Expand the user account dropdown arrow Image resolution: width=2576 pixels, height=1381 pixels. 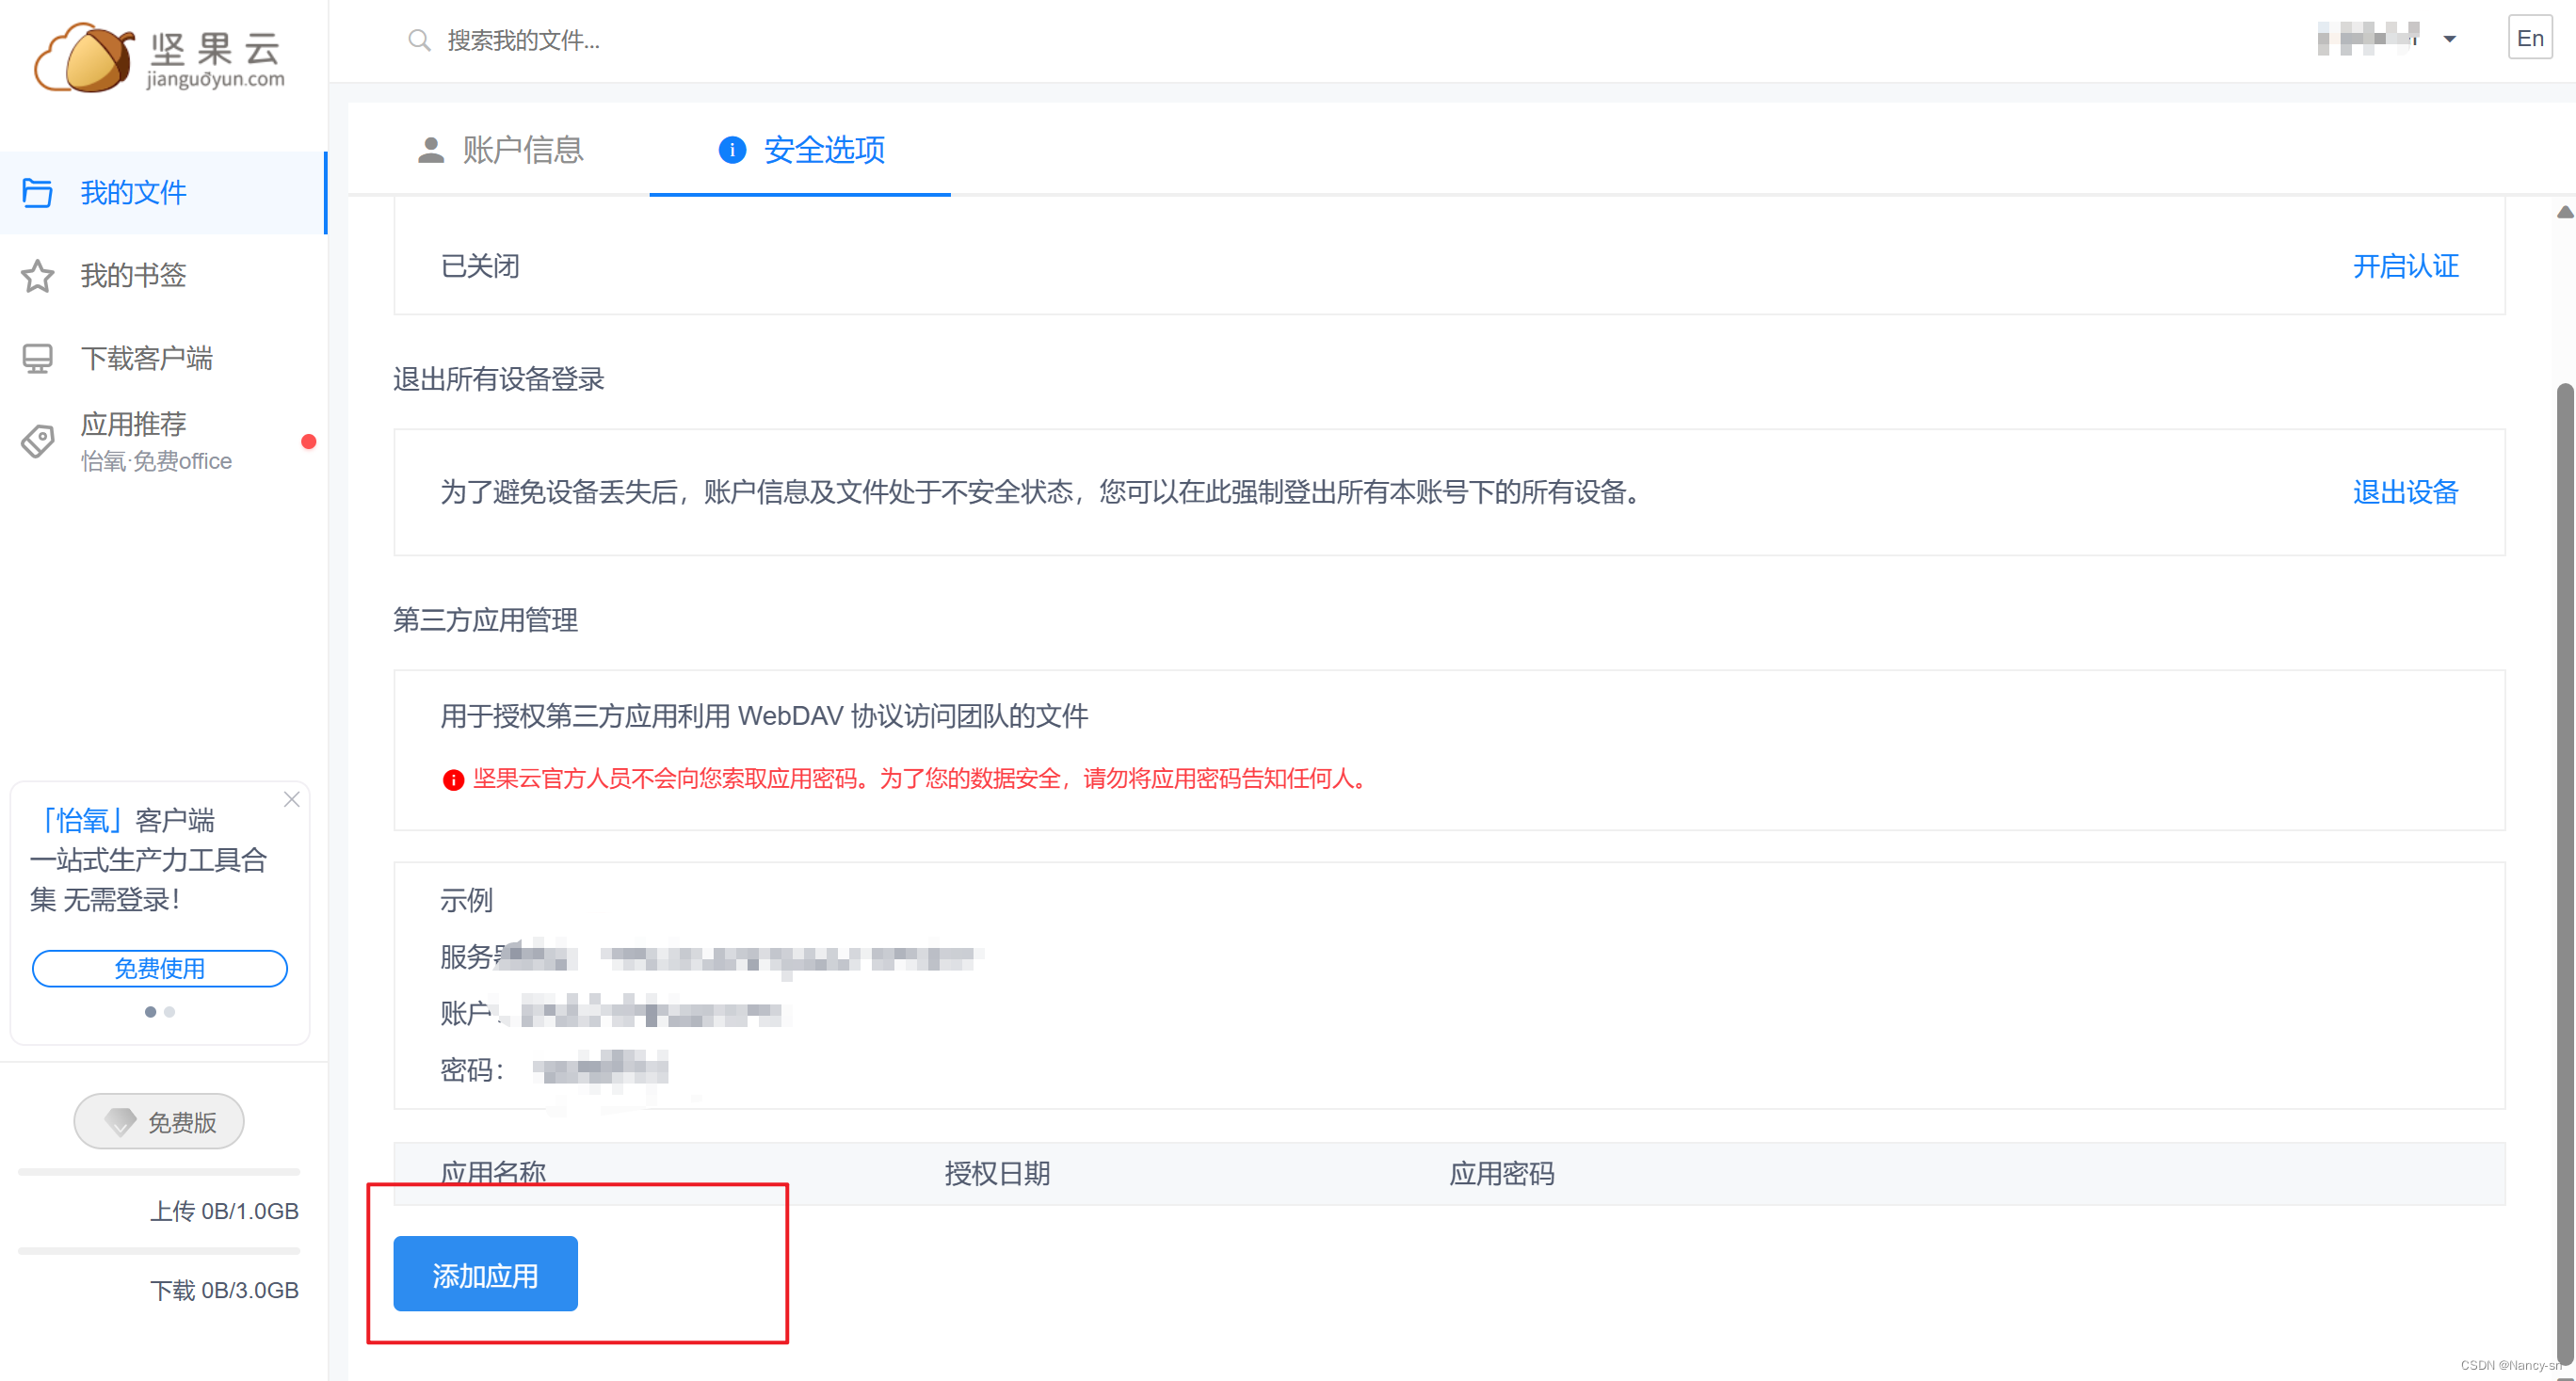coord(2449,40)
